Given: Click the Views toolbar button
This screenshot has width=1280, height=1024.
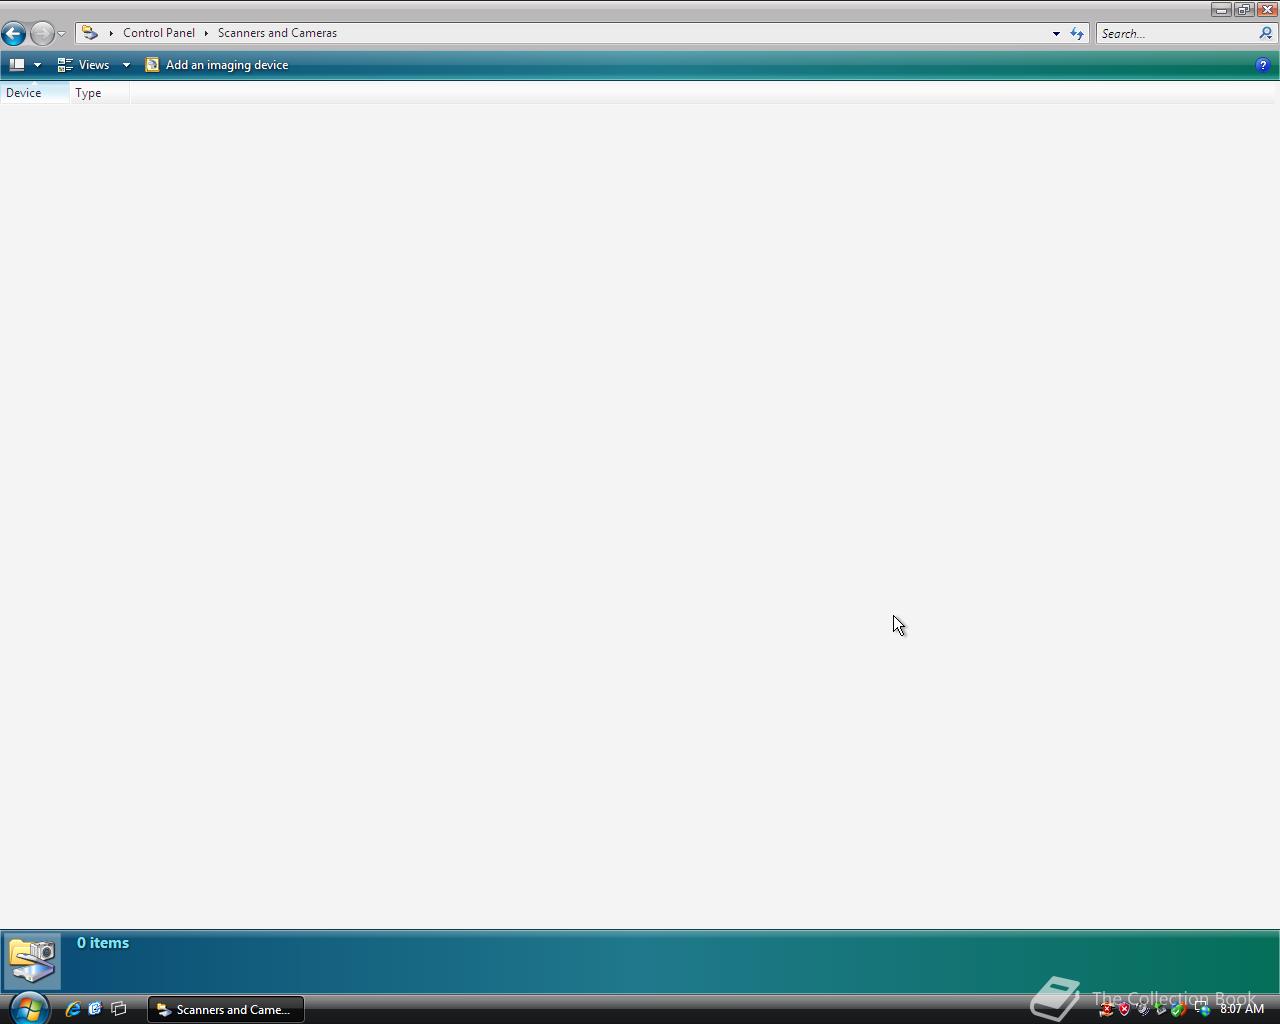Looking at the screenshot, I should 84,65.
